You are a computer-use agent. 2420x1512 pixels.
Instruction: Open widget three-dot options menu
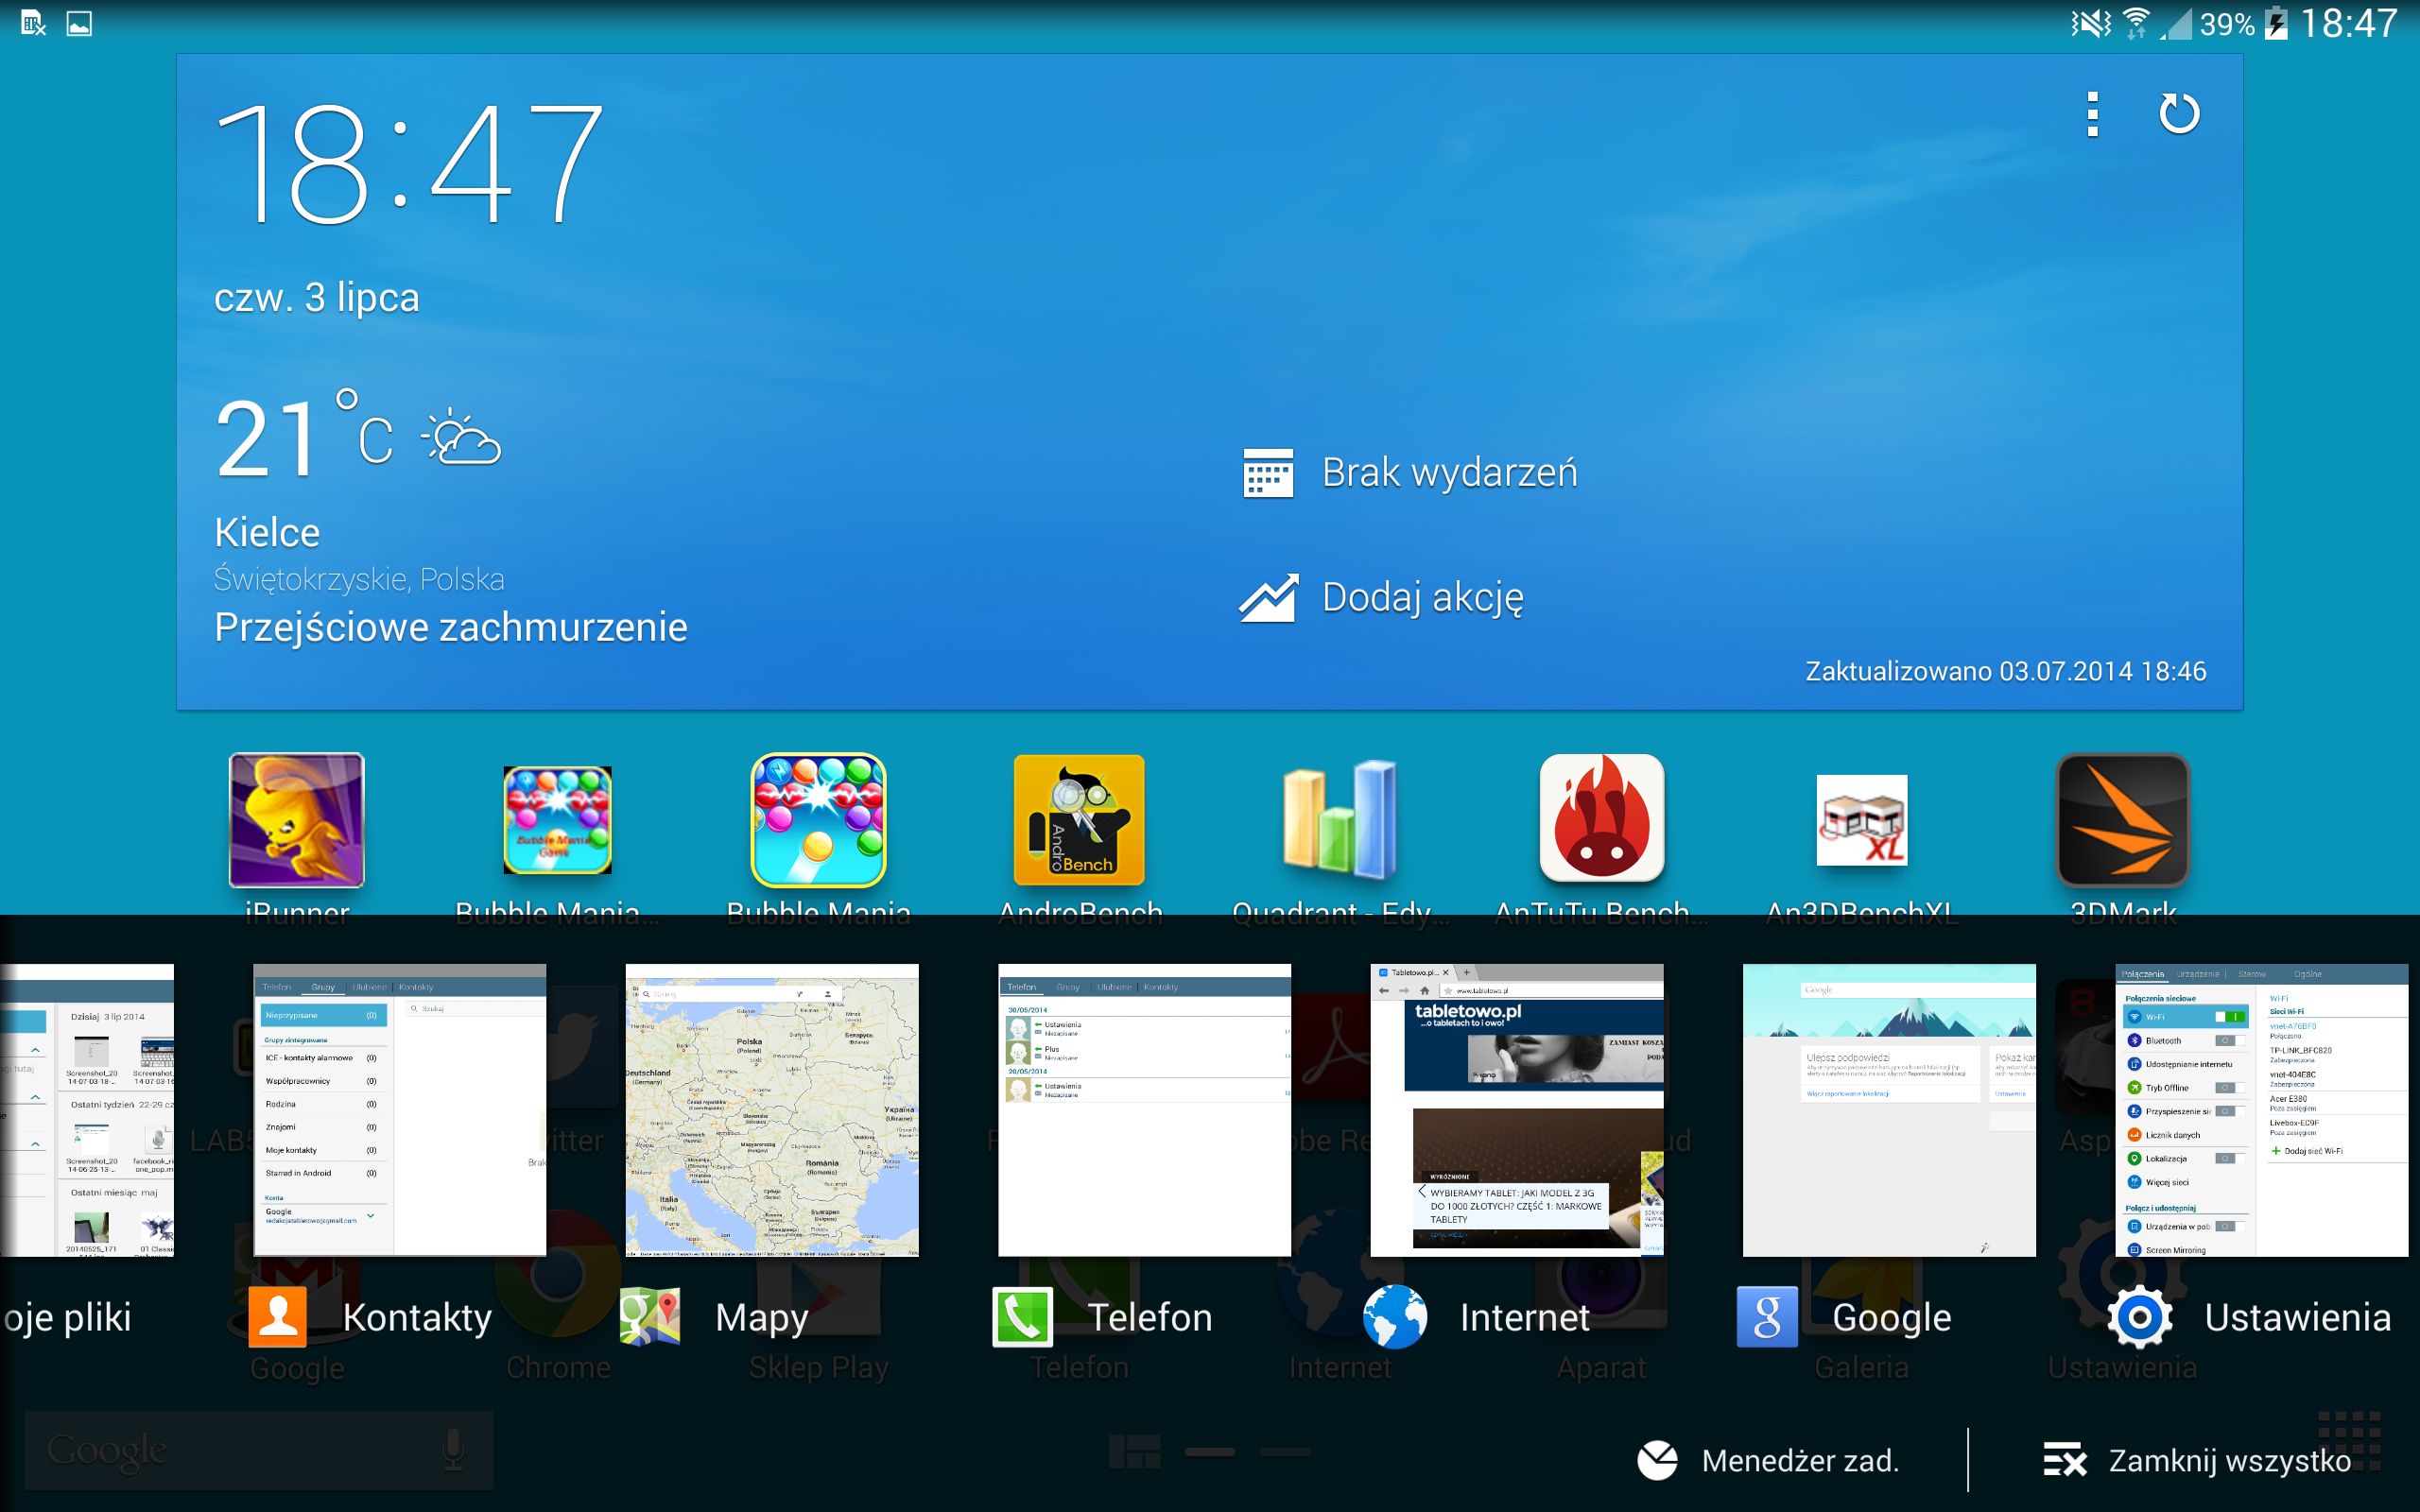pos(2092,114)
